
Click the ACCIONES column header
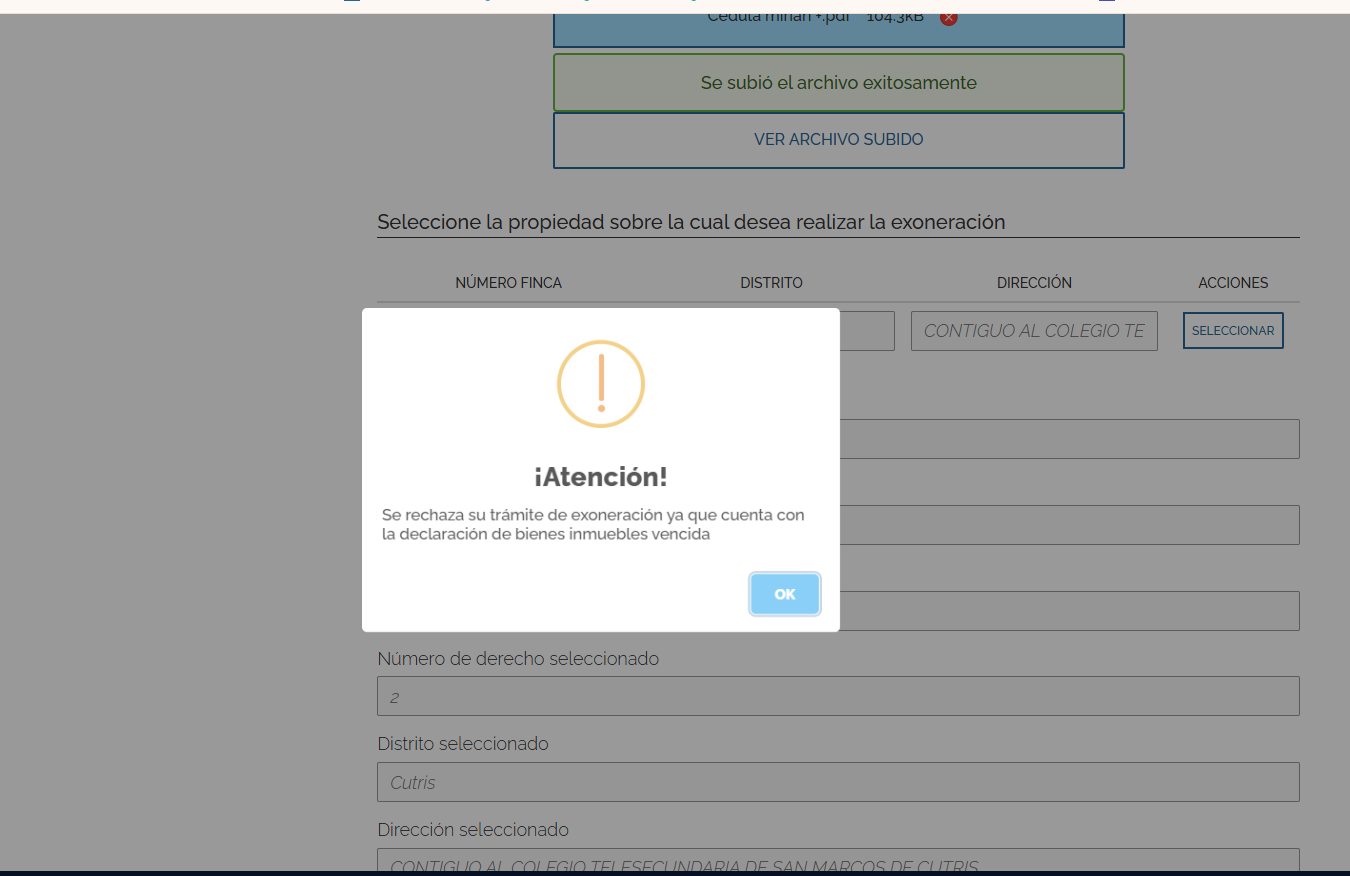(x=1233, y=283)
